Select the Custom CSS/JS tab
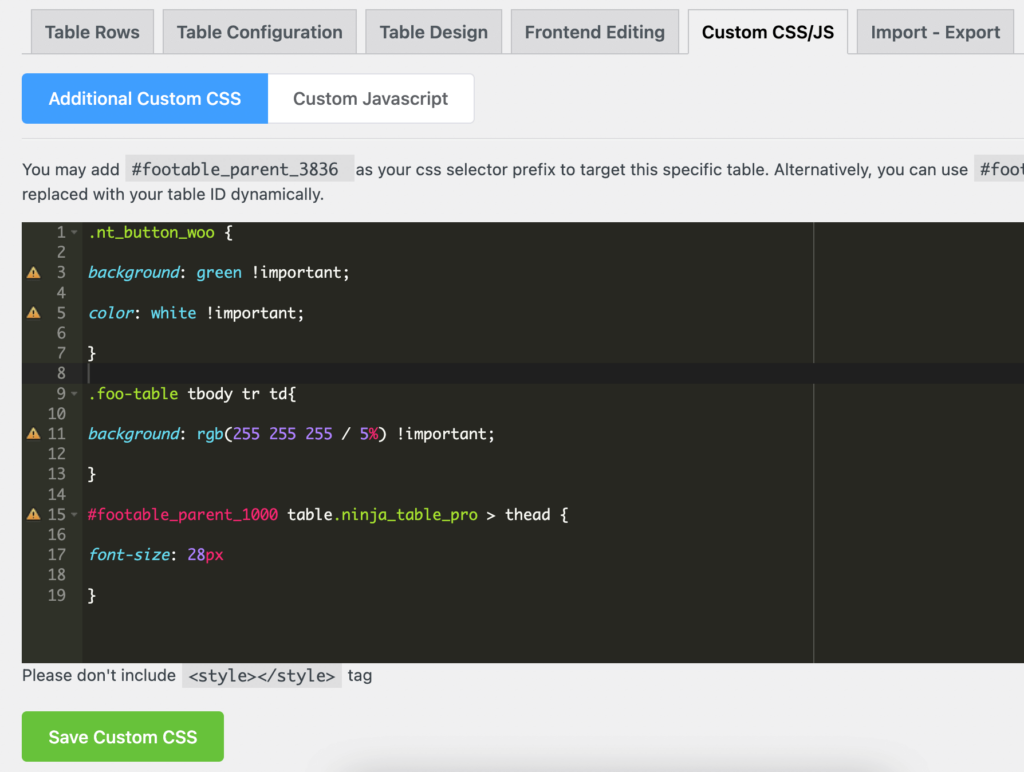This screenshot has height=772, width=1024. 767,32
